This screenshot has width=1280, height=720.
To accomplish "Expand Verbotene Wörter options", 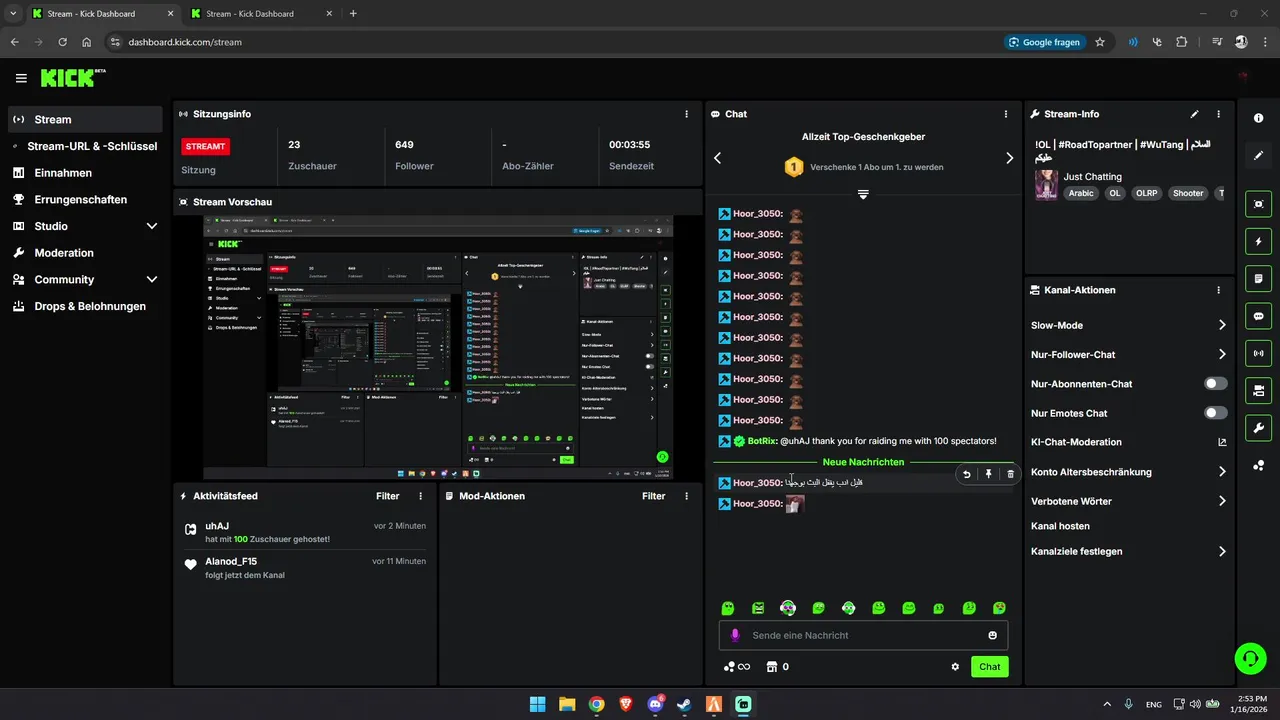I will (x=1222, y=501).
